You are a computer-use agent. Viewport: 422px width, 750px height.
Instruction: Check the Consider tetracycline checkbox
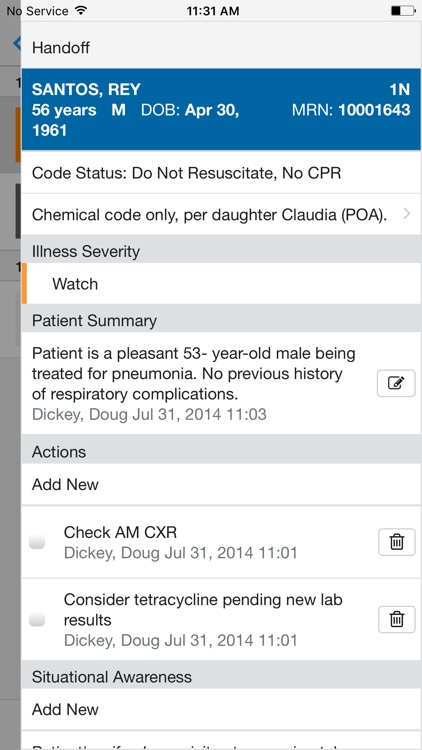coord(37,619)
